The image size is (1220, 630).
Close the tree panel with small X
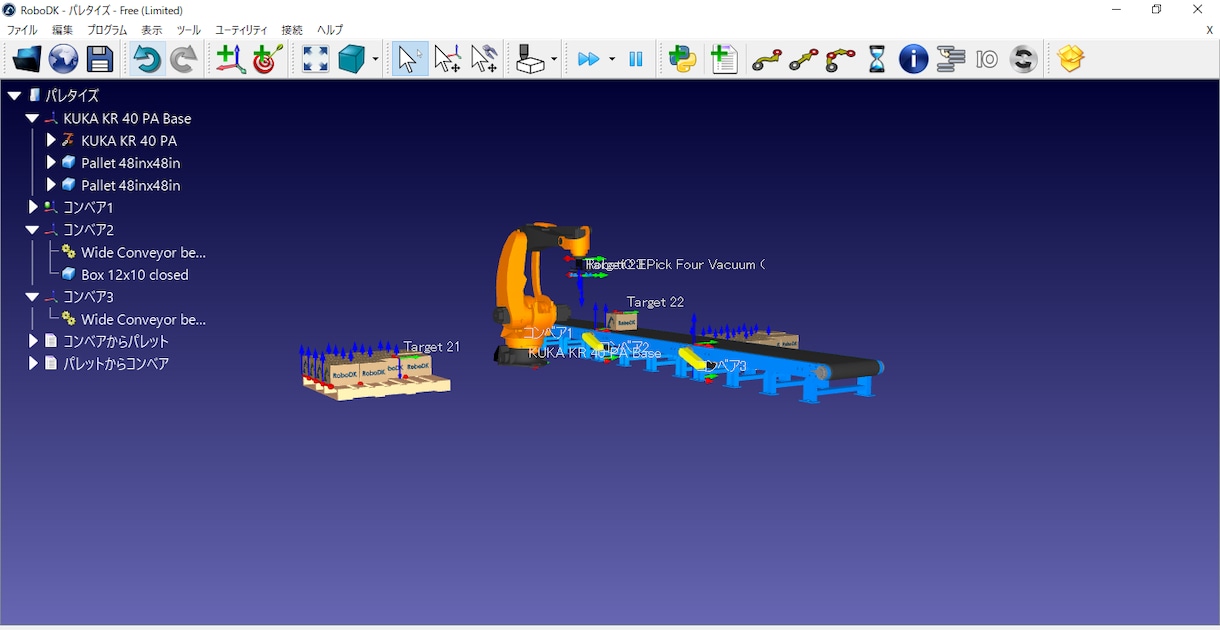tap(1209, 30)
